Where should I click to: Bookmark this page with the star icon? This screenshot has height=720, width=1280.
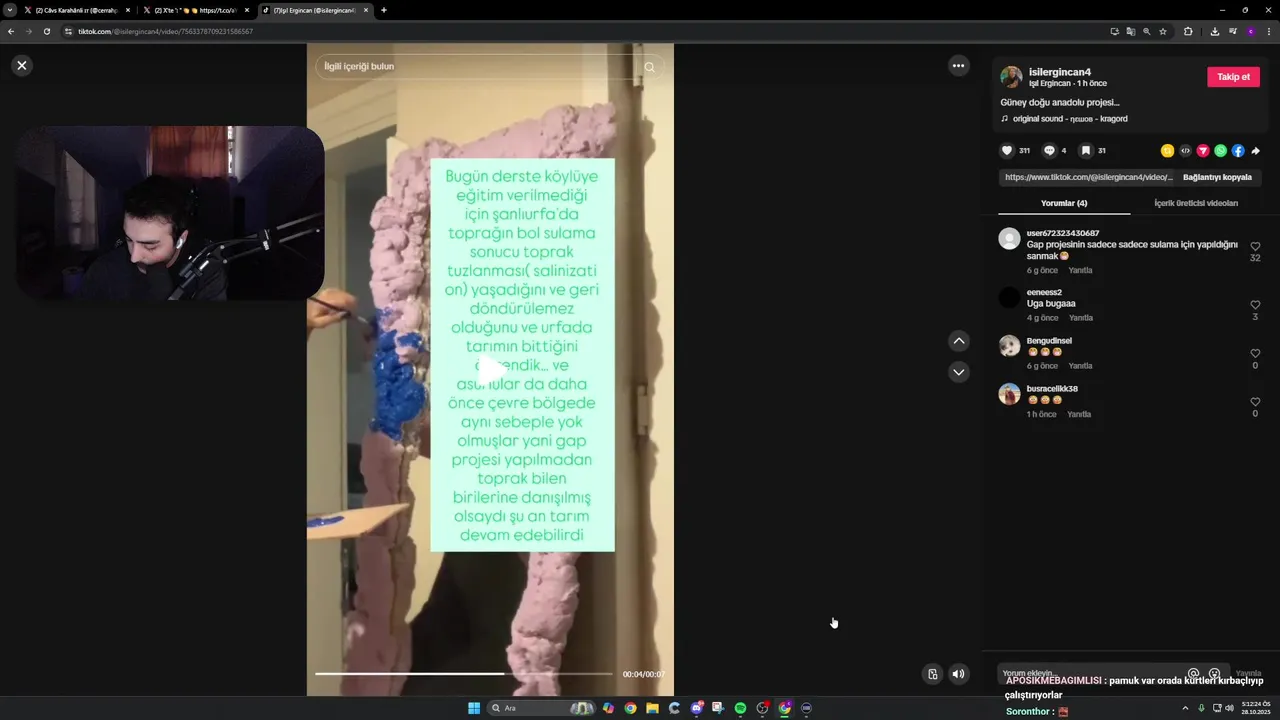(x=1163, y=31)
